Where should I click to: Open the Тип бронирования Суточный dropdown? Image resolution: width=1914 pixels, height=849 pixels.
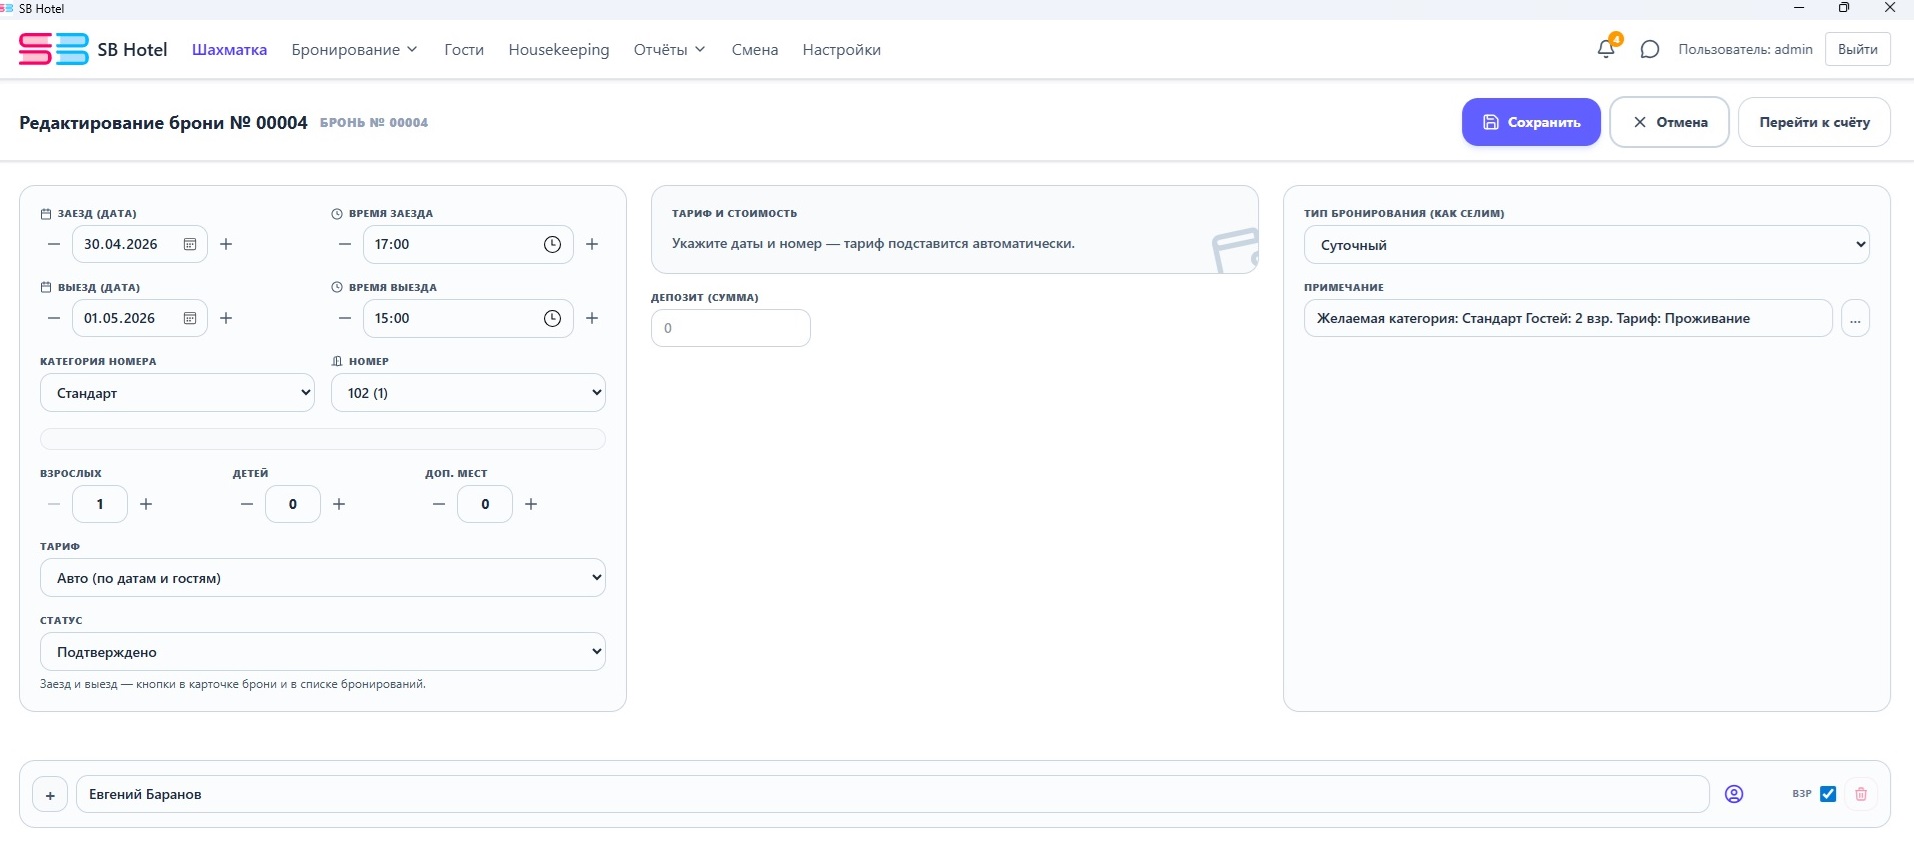[1586, 245]
